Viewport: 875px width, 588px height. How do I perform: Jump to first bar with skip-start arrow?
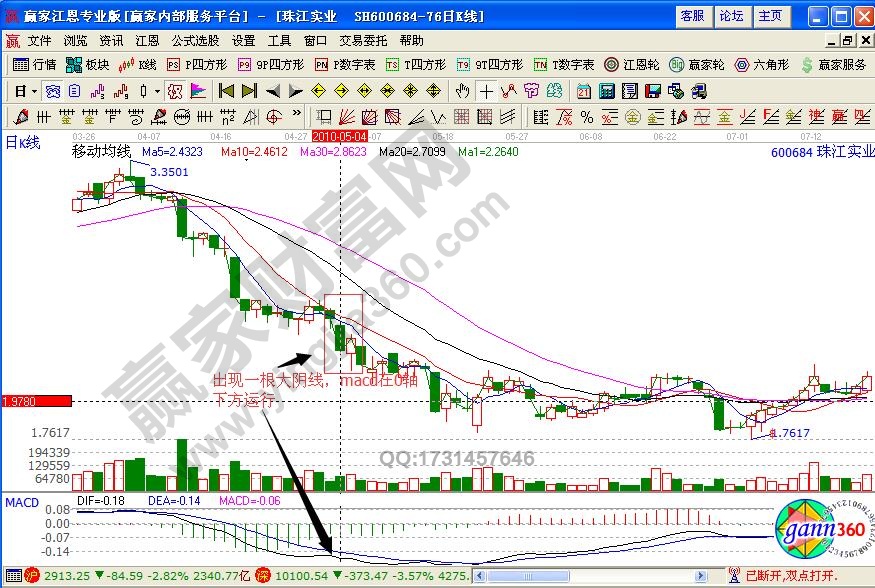tap(226, 90)
